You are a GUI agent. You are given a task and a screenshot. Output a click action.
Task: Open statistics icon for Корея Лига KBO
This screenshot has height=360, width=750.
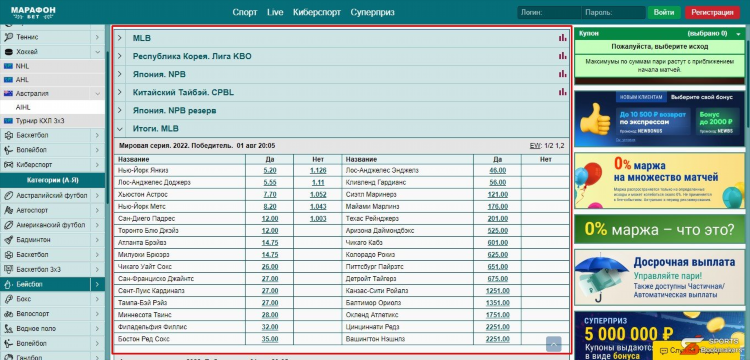(x=562, y=56)
